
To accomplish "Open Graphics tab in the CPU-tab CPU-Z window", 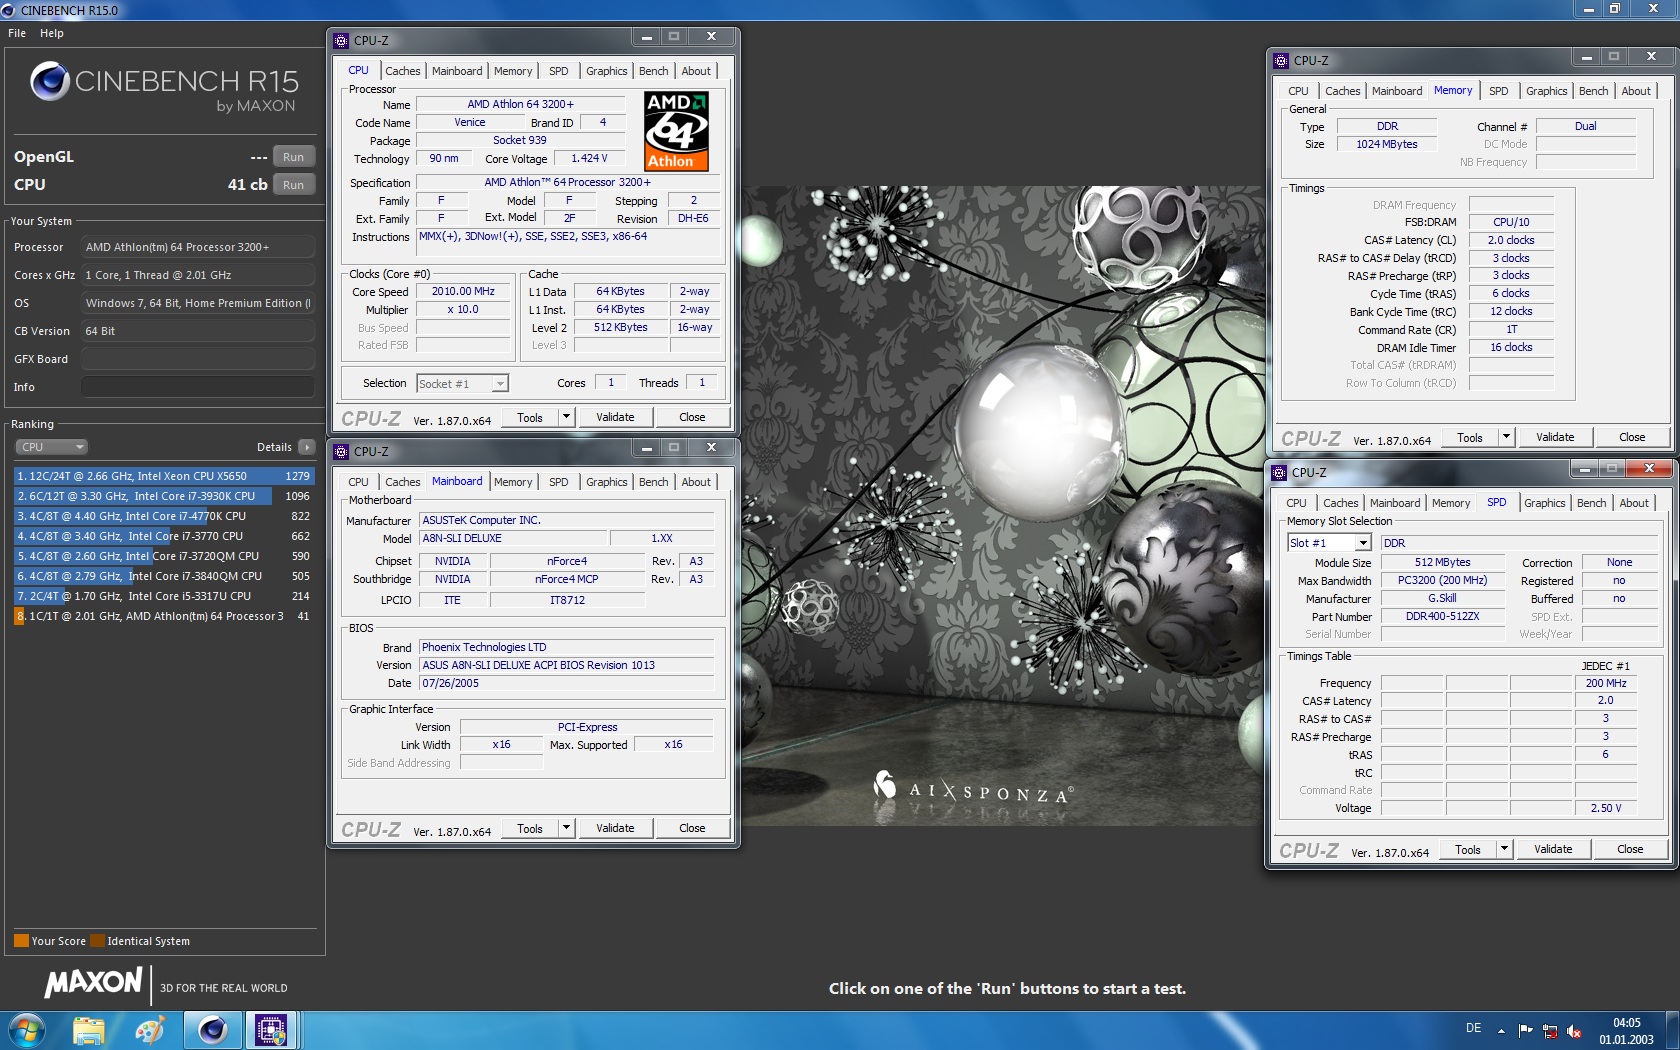I will tap(607, 71).
